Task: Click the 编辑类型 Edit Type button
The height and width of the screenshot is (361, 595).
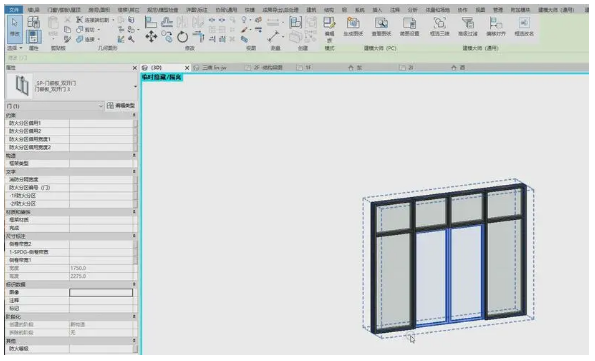Action: [x=121, y=106]
